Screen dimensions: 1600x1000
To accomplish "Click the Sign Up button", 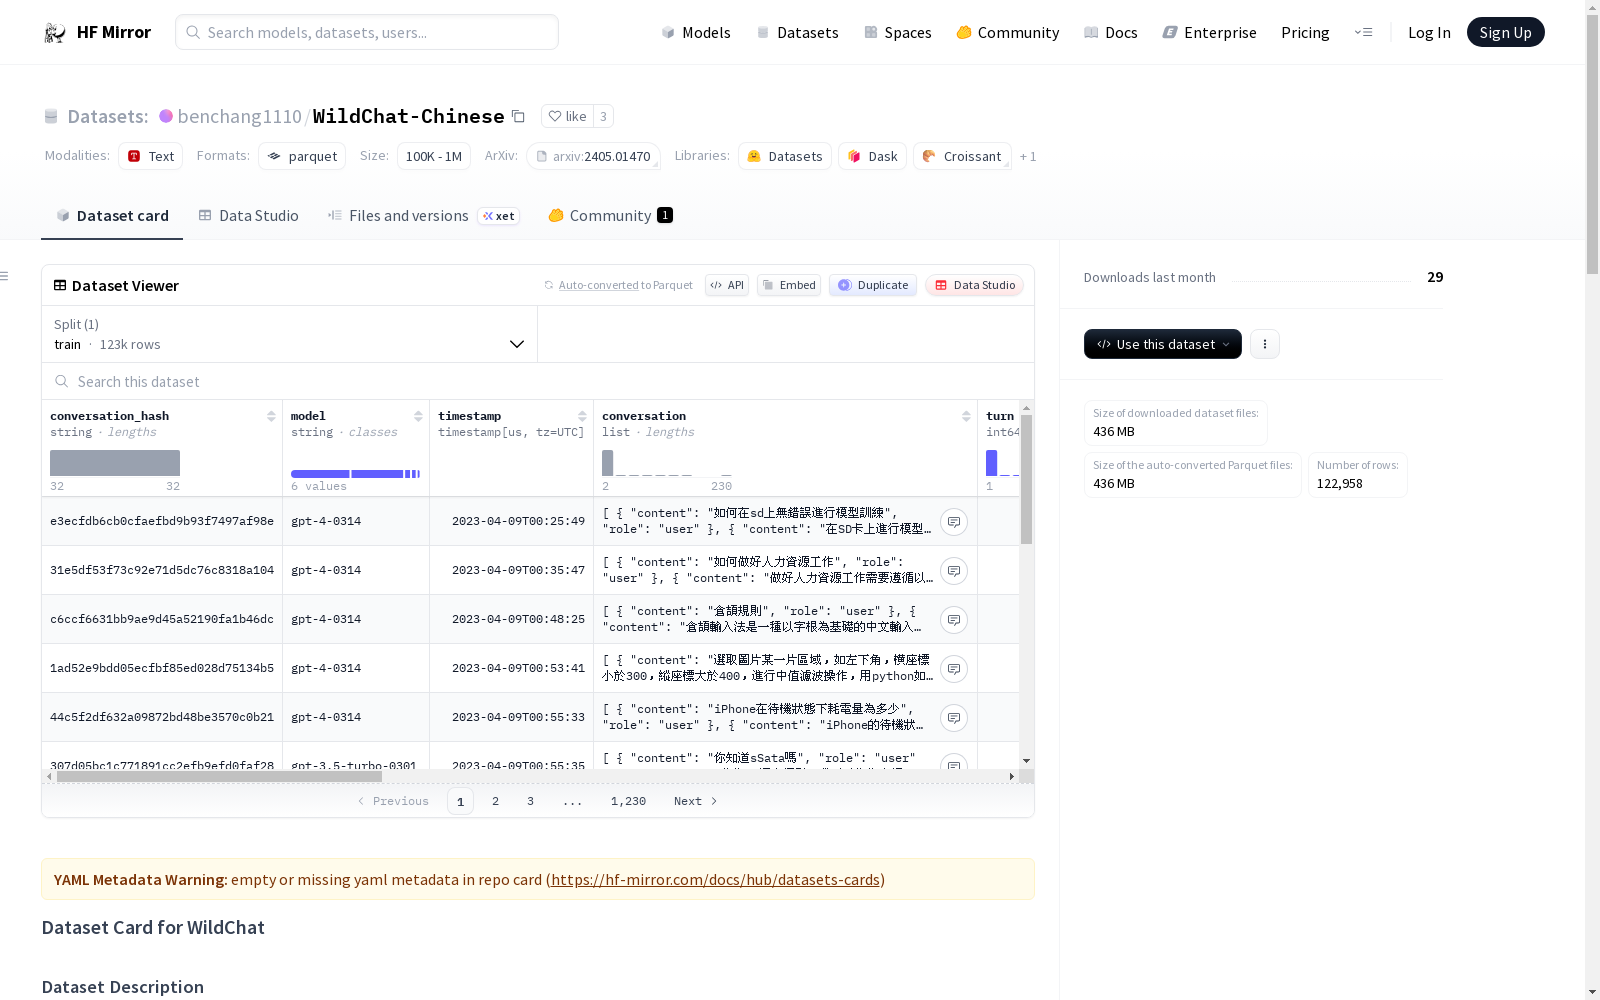I will [1506, 32].
